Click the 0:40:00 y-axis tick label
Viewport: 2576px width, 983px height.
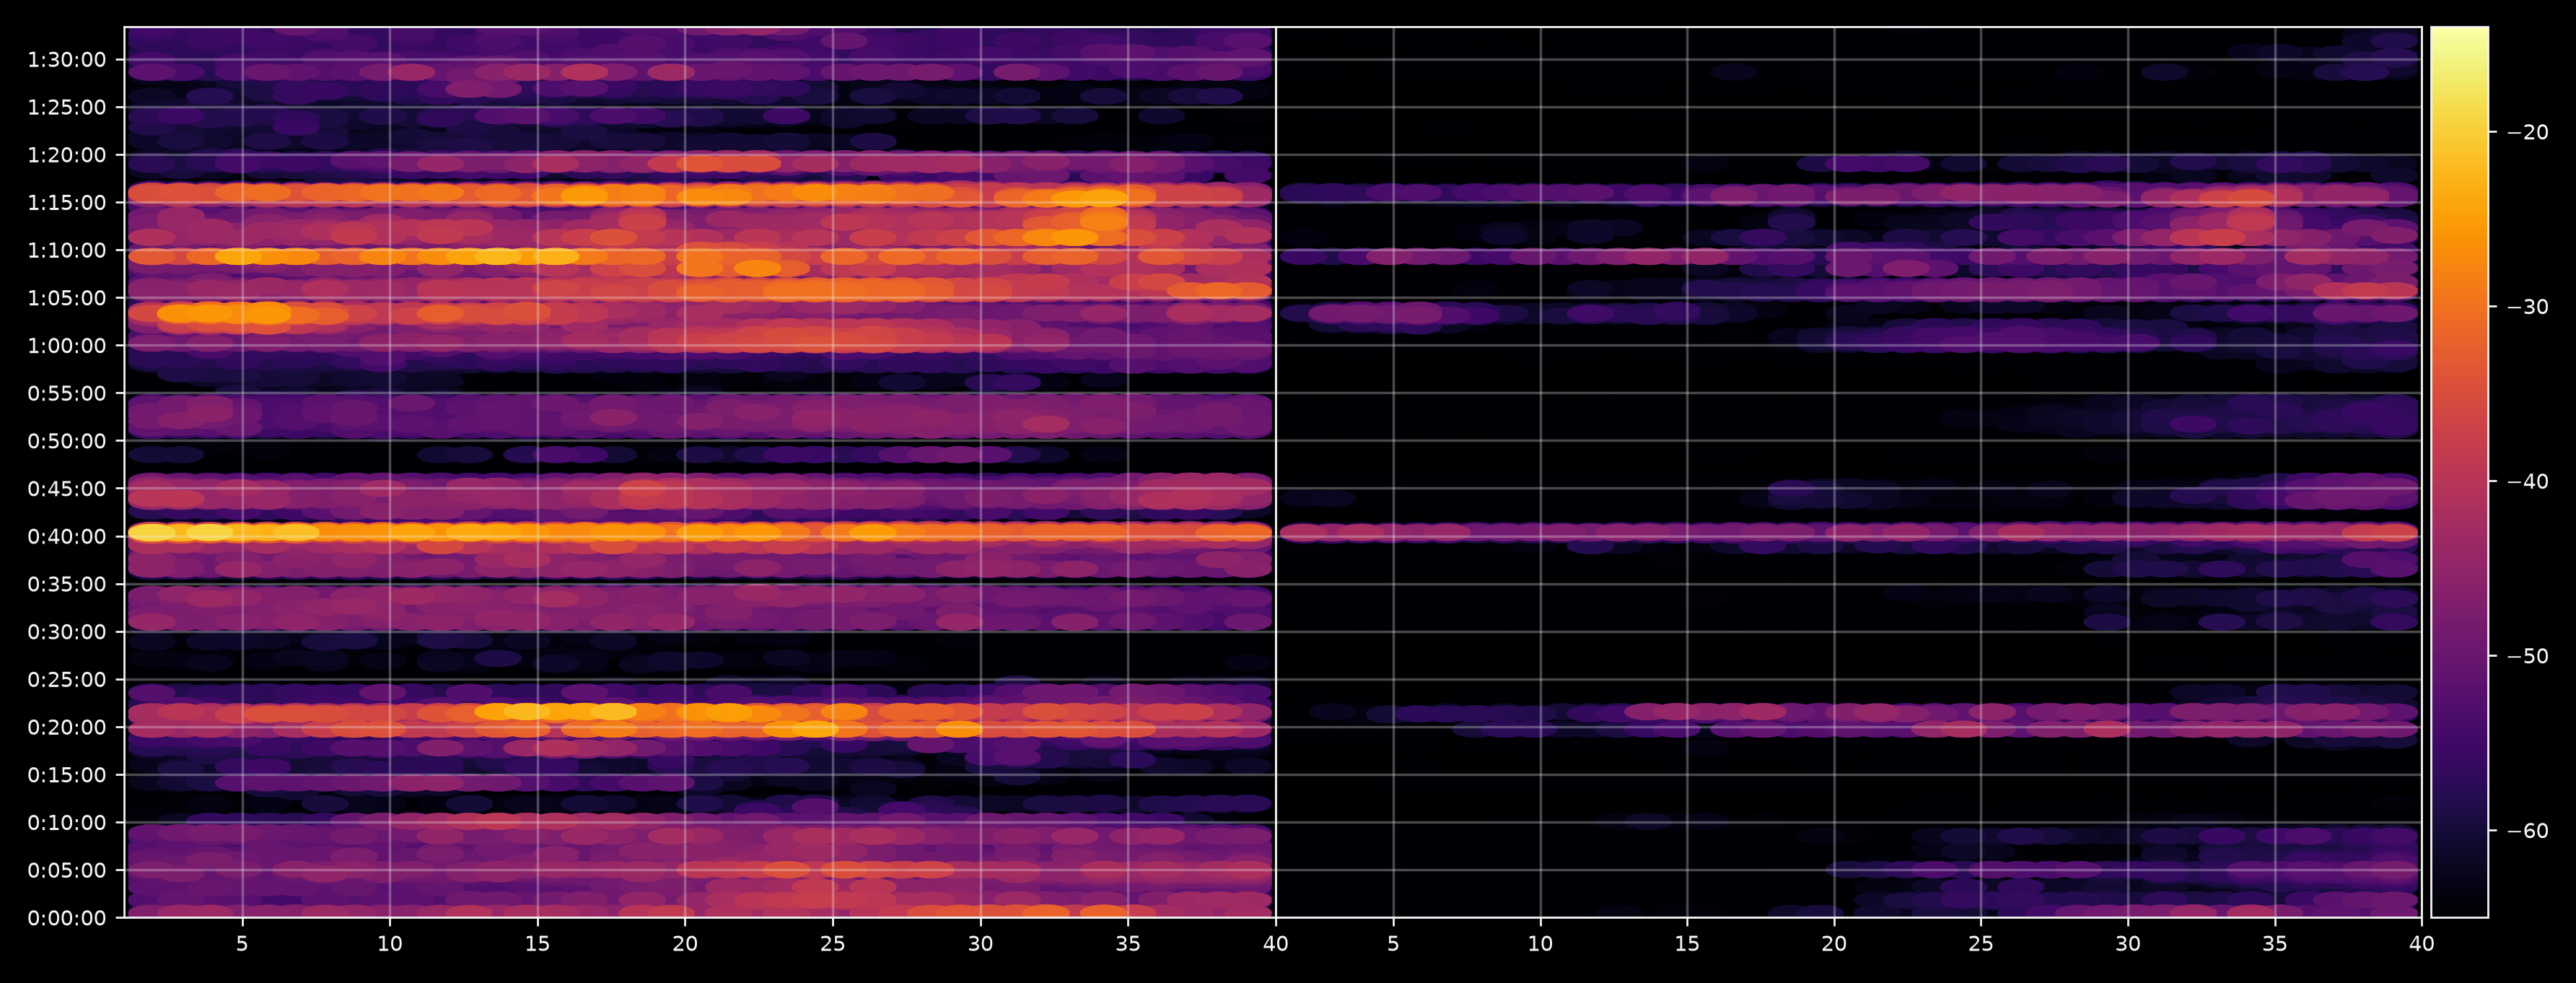(x=67, y=537)
